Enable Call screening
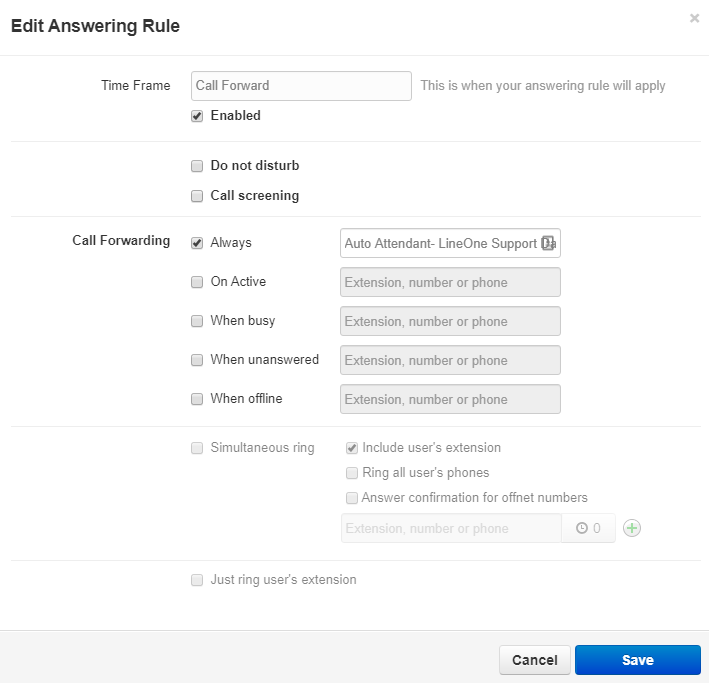Screen dimensions: 709x683 (x=197, y=196)
